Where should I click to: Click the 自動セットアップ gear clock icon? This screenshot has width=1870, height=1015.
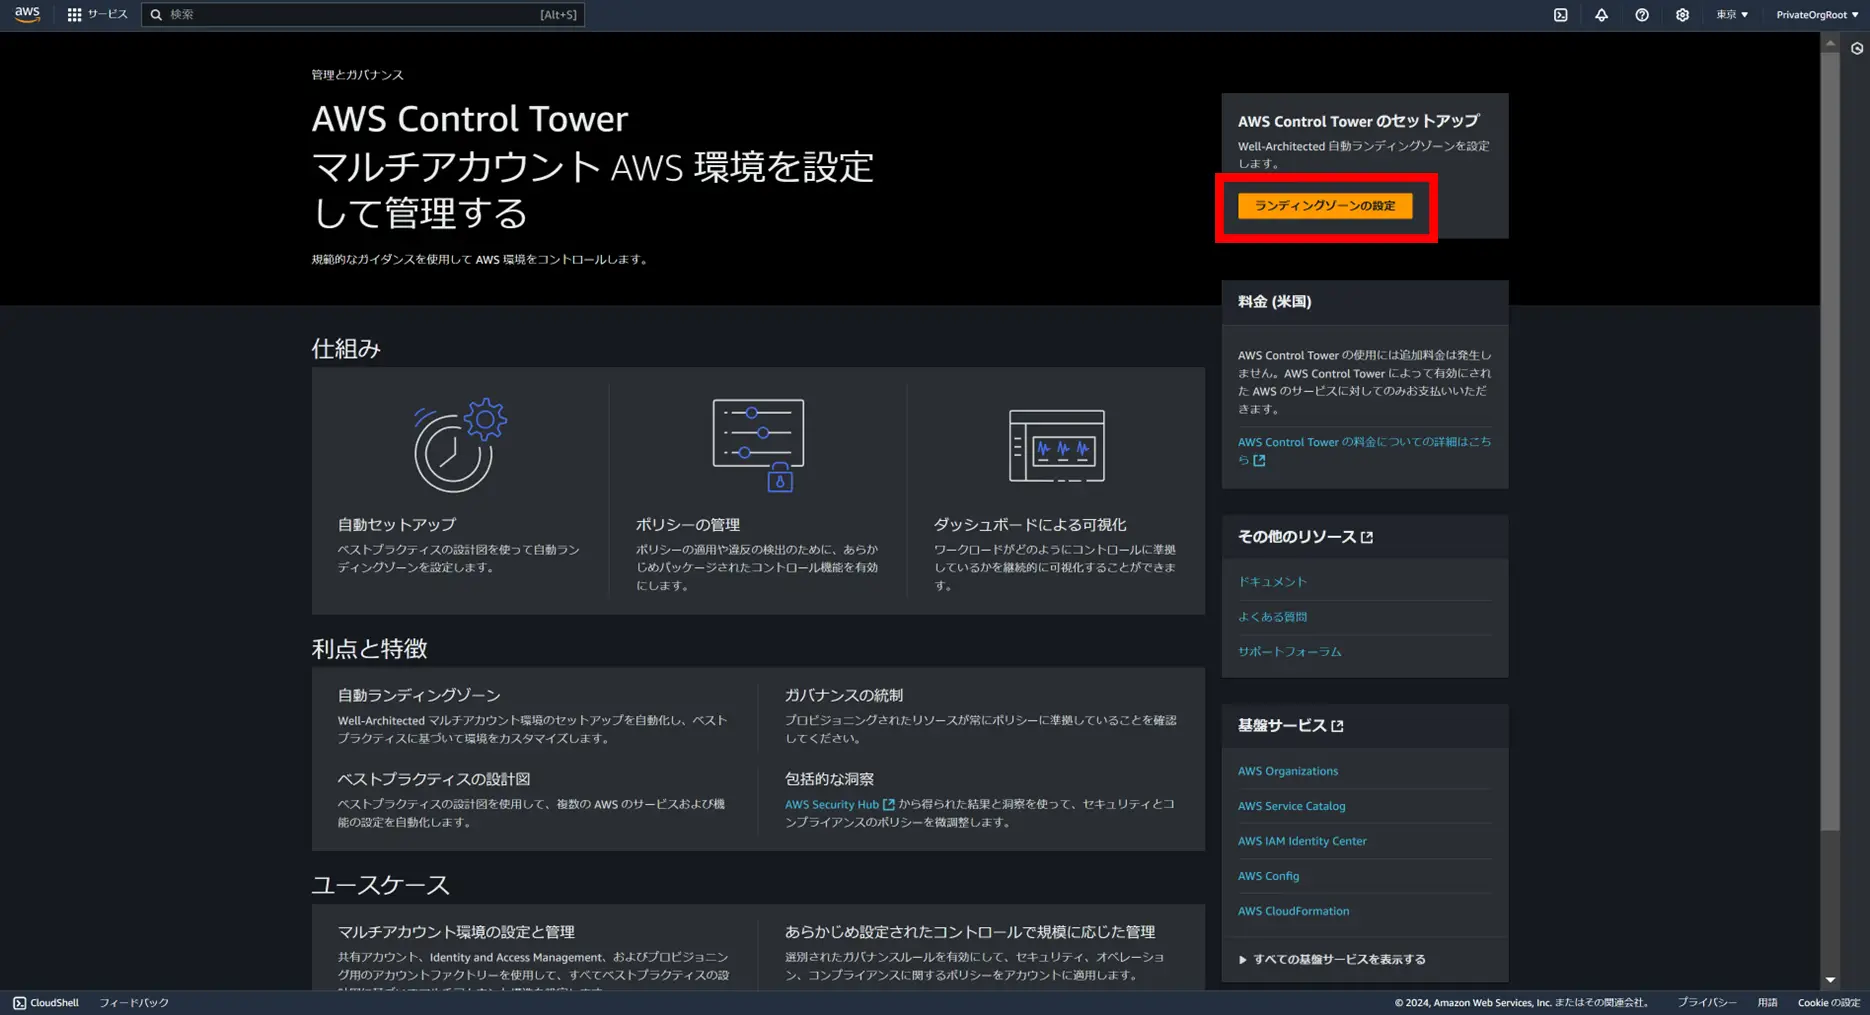tap(460, 445)
